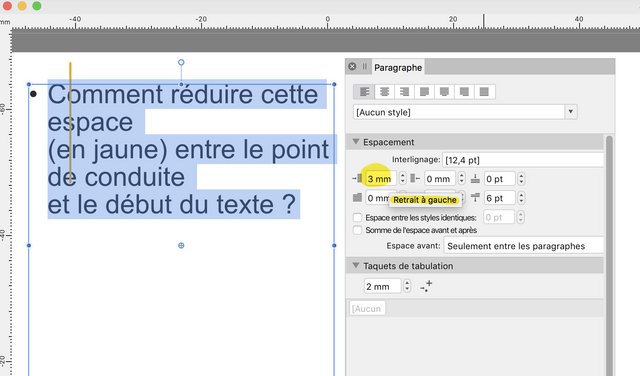The image size is (640, 376).
Task: Choose justify with last line centered
Action: pyautogui.click(x=444, y=92)
